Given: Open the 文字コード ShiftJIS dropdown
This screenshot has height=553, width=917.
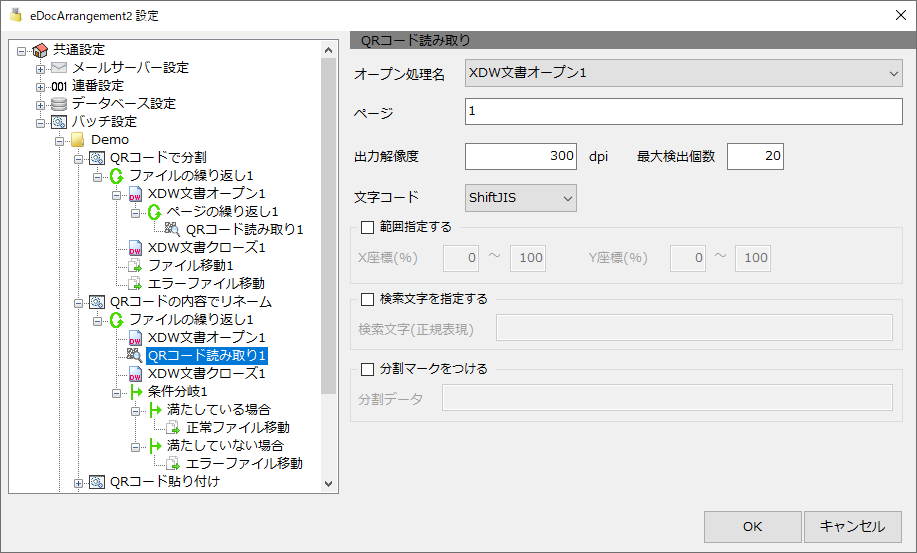Looking at the screenshot, I should click(520, 198).
